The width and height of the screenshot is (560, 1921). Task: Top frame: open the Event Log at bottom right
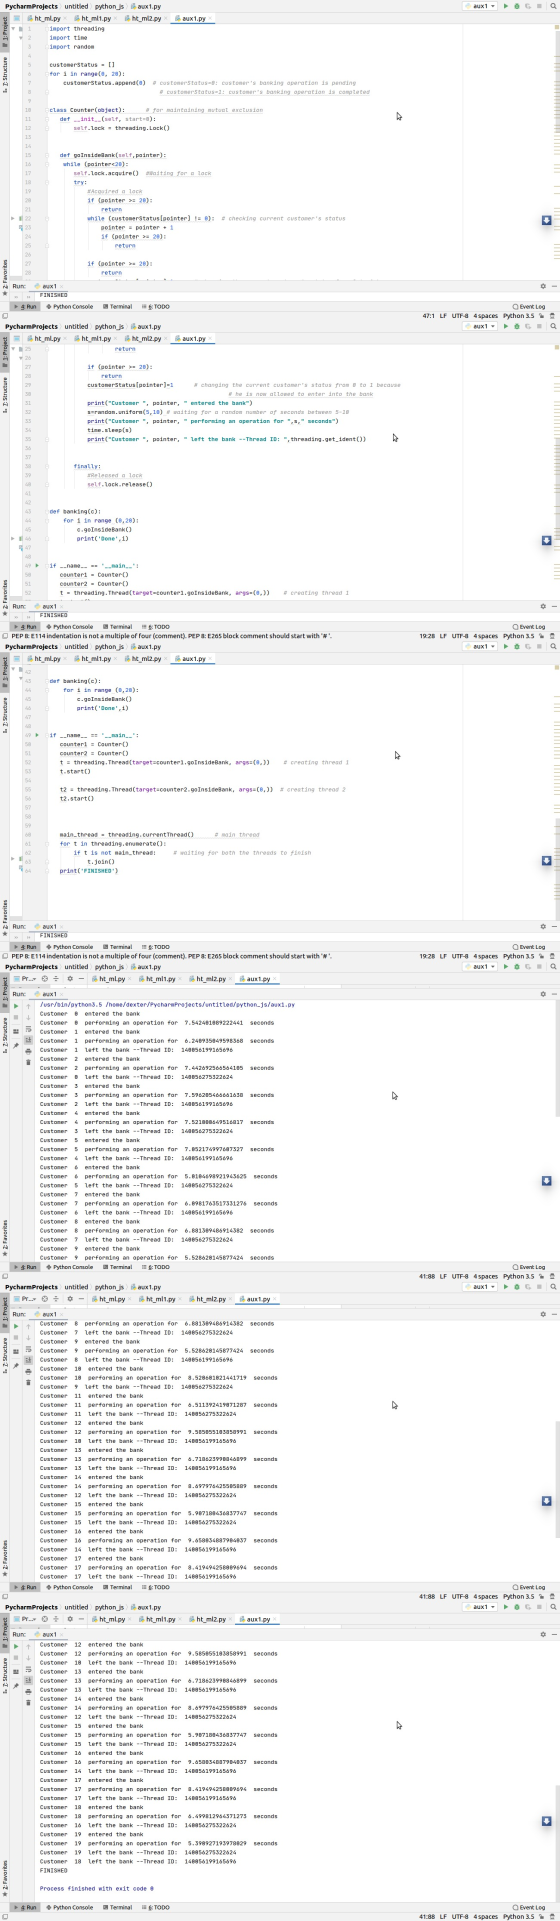point(529,306)
